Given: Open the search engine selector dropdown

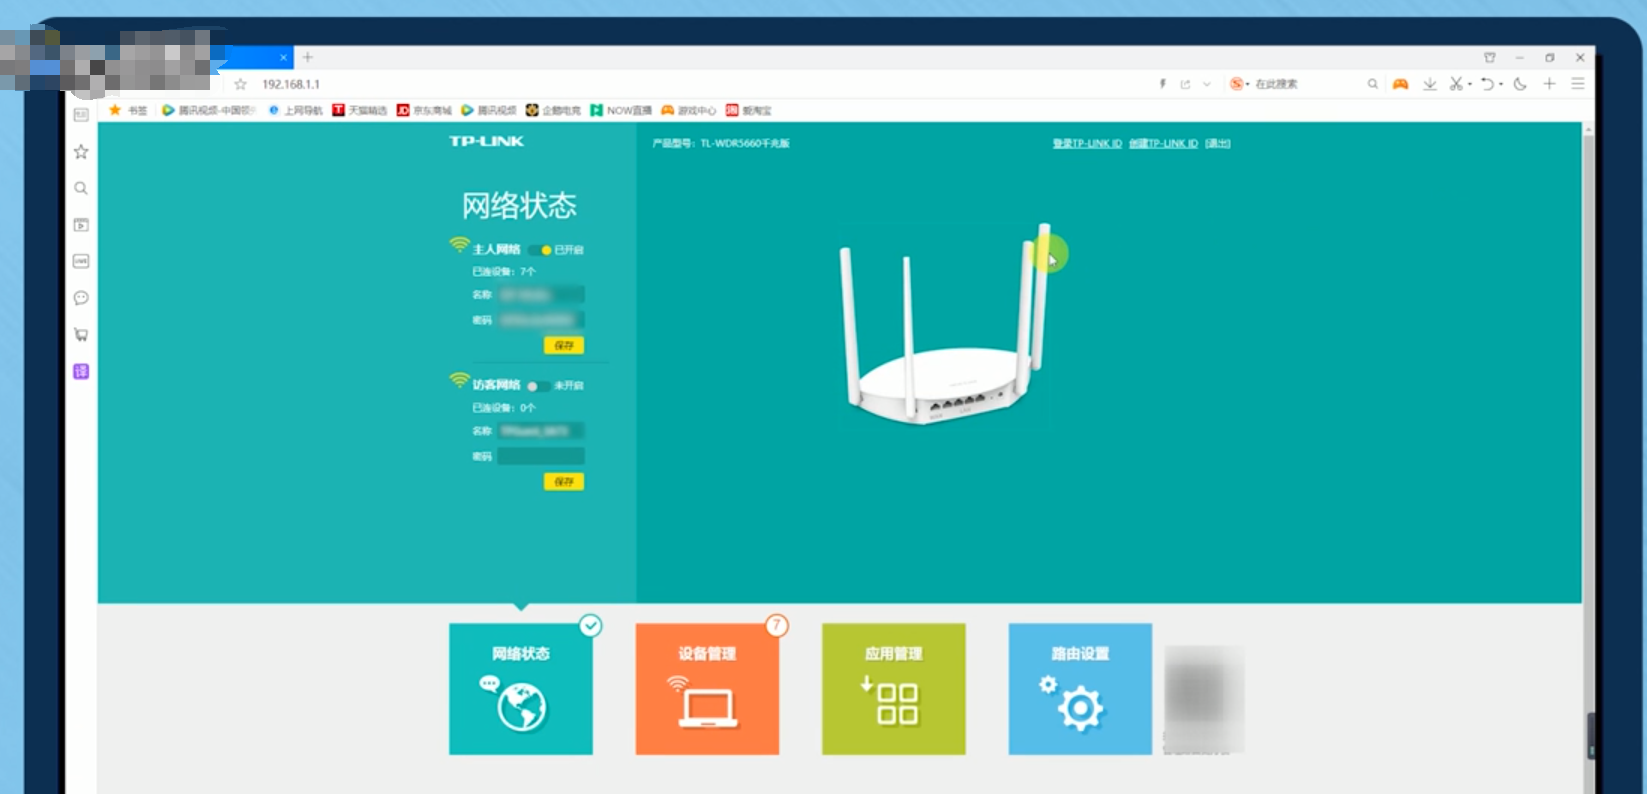Looking at the screenshot, I should click(x=1247, y=85).
